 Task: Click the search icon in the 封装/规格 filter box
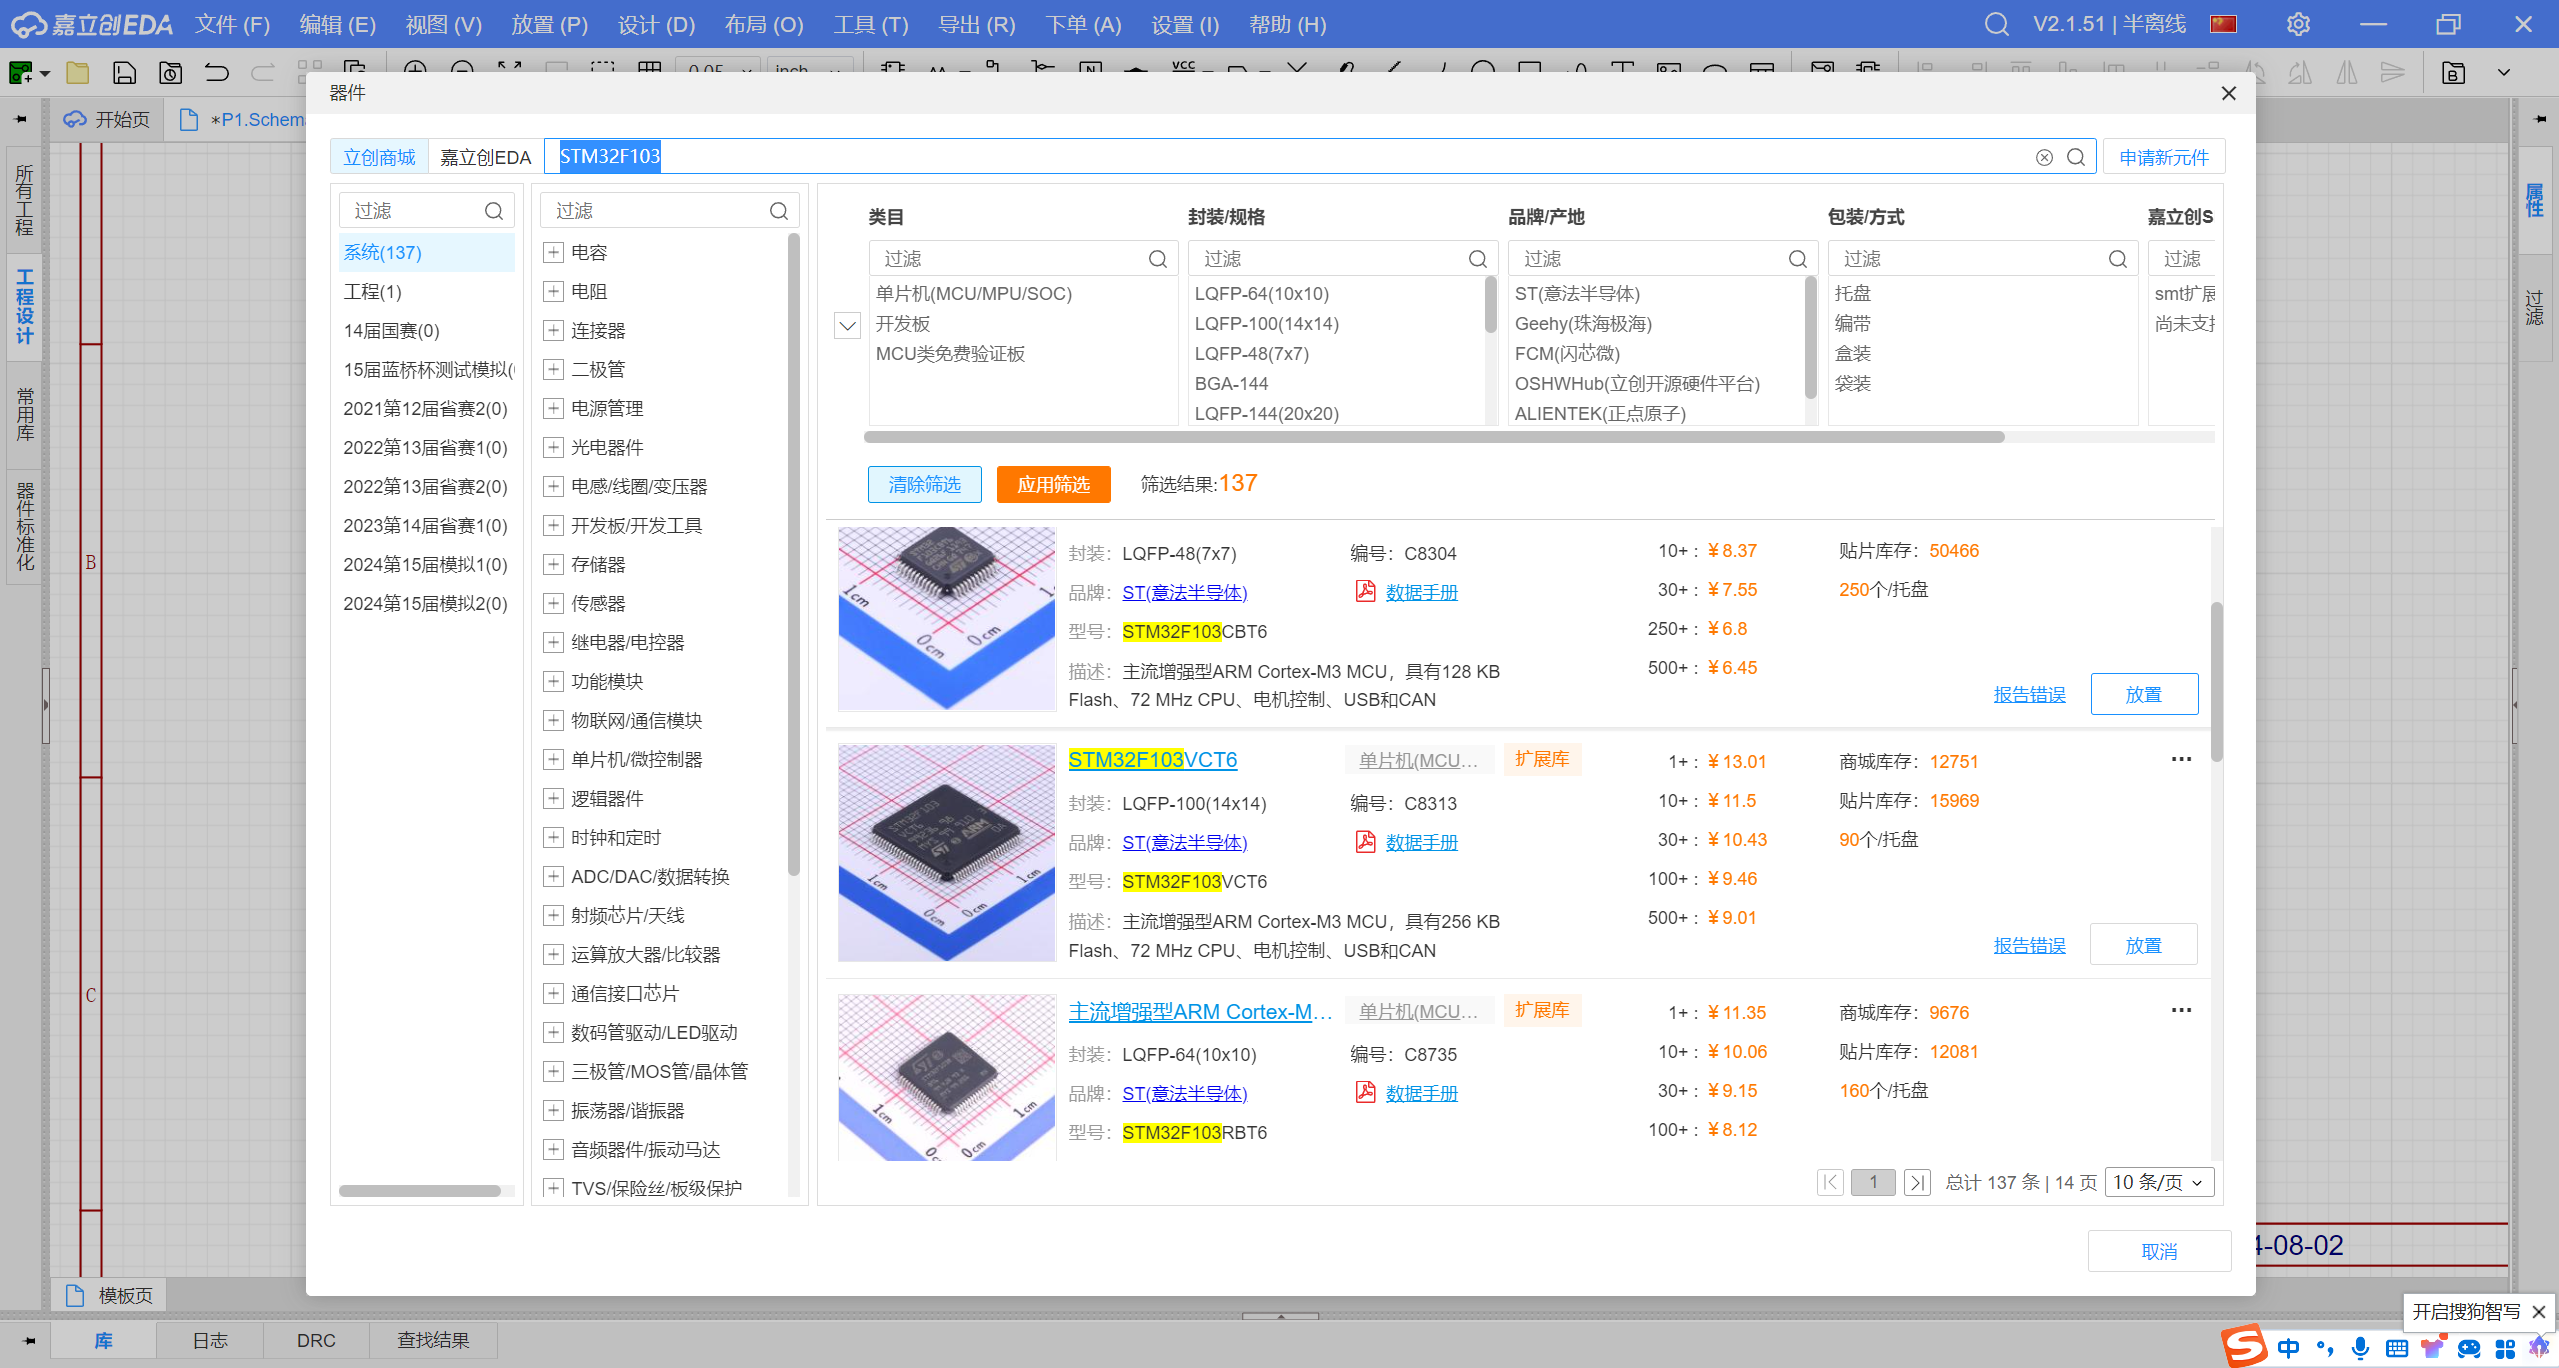click(1477, 259)
